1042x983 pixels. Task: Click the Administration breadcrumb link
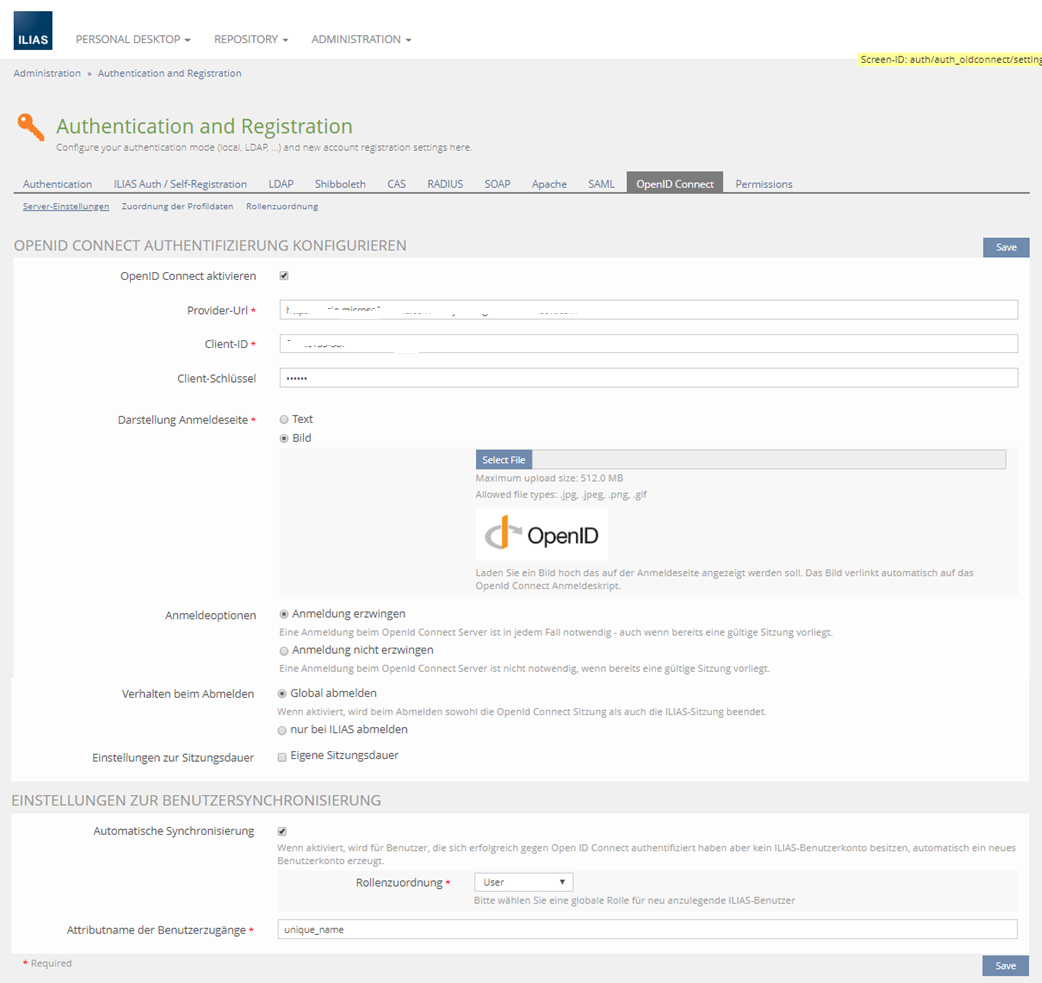point(47,73)
